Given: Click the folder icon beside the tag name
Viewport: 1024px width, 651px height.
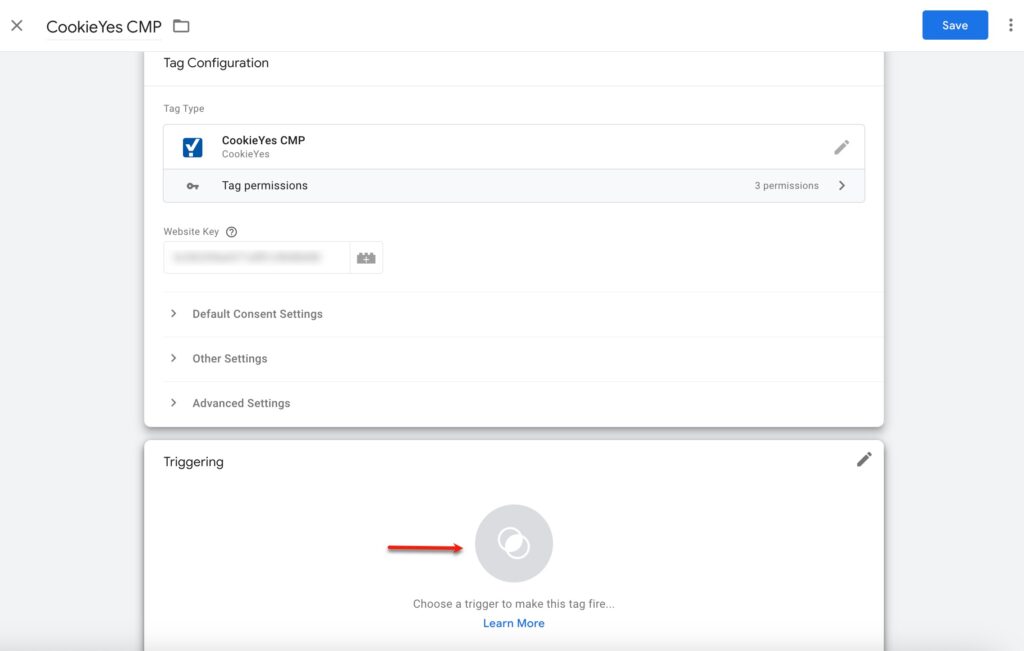Looking at the screenshot, I should click(181, 26).
